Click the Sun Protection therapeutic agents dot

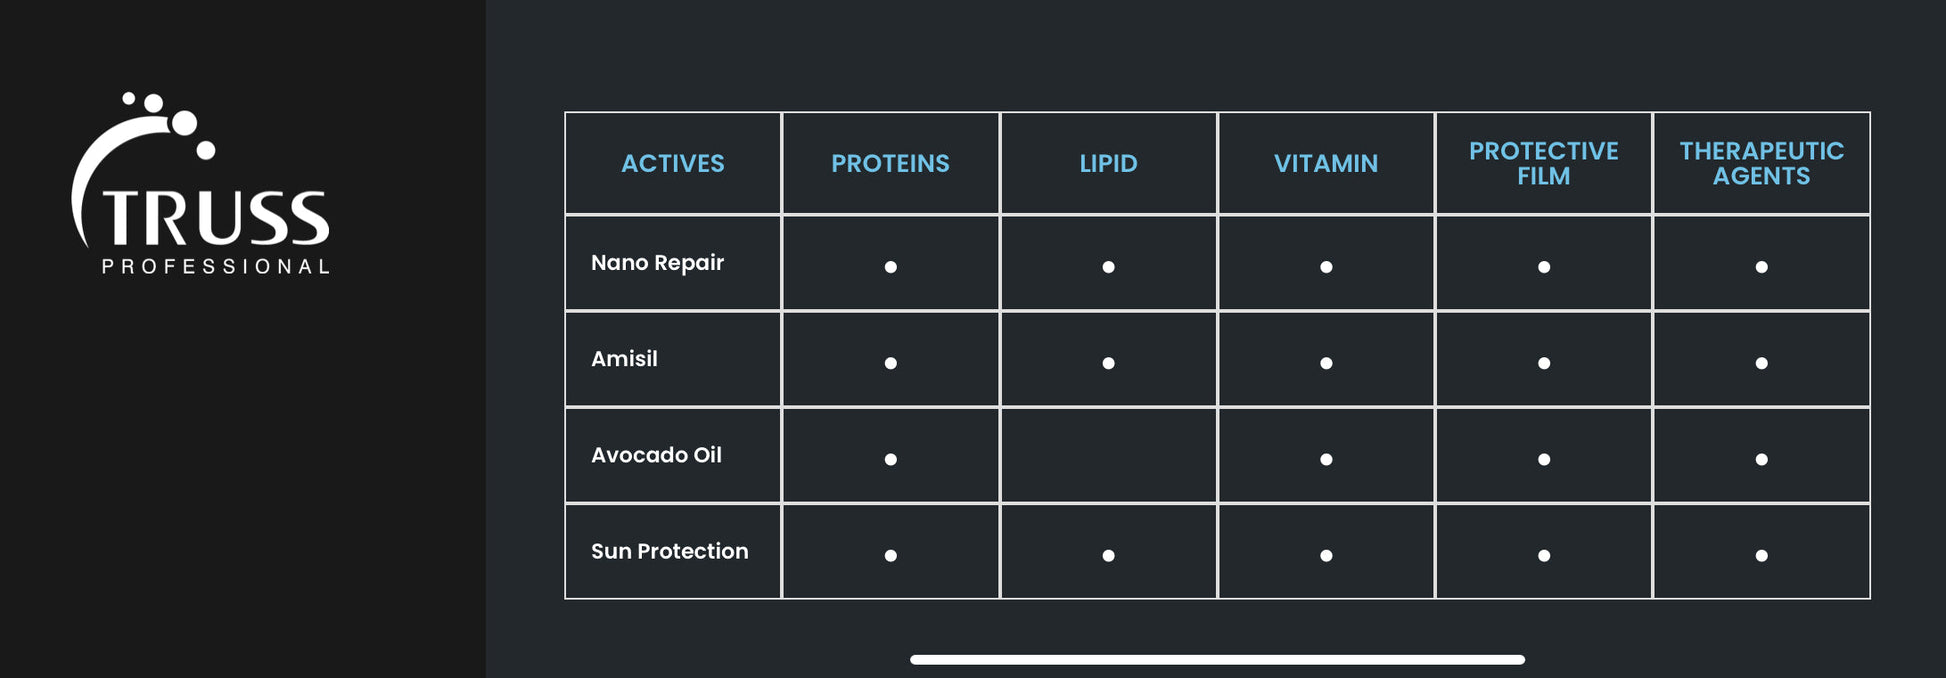click(x=1761, y=555)
